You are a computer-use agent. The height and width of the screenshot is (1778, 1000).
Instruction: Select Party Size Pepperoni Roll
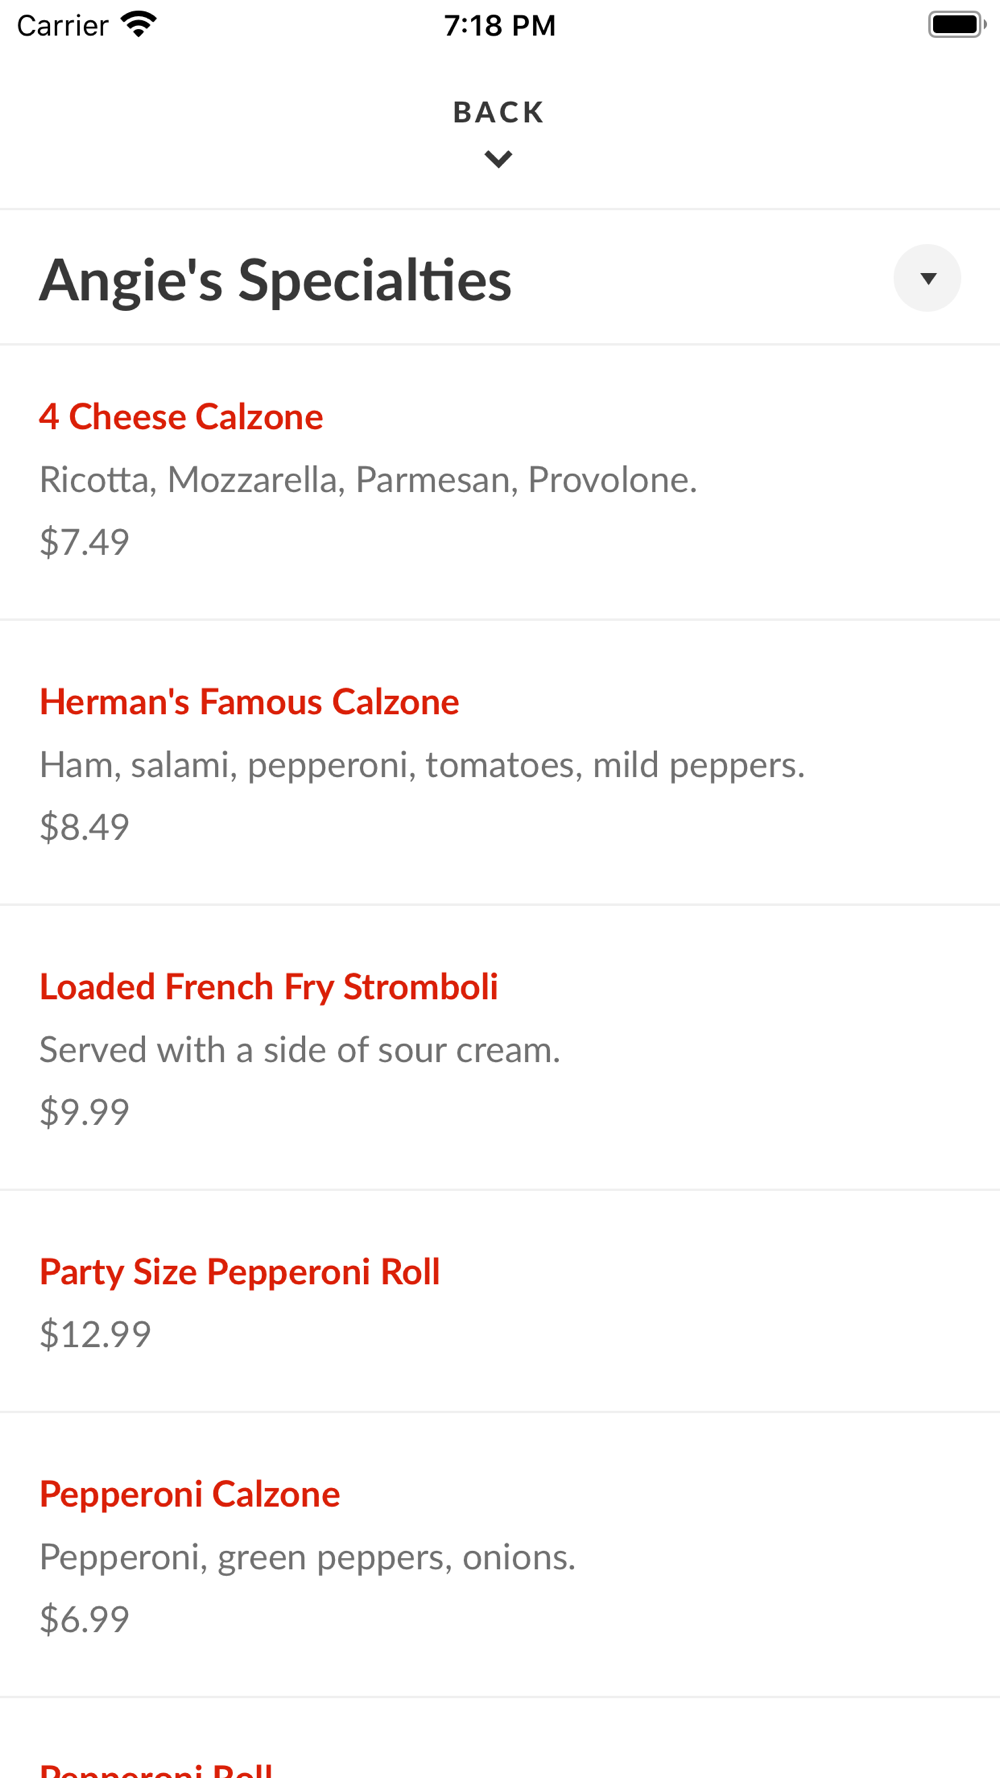[239, 1272]
